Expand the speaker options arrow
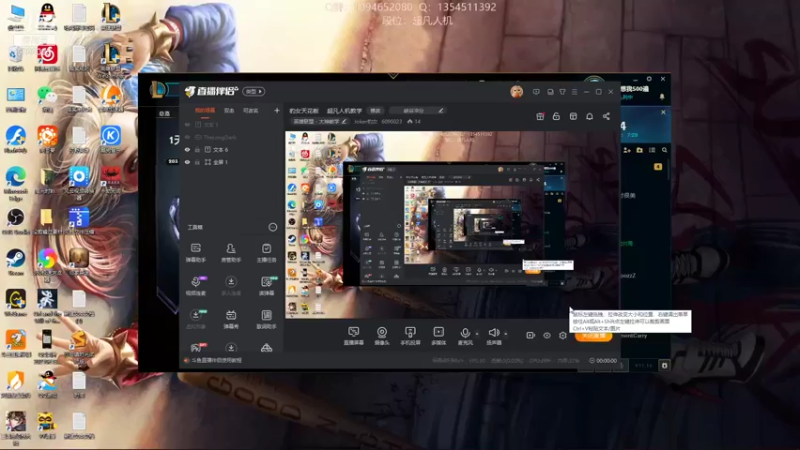 point(506,334)
